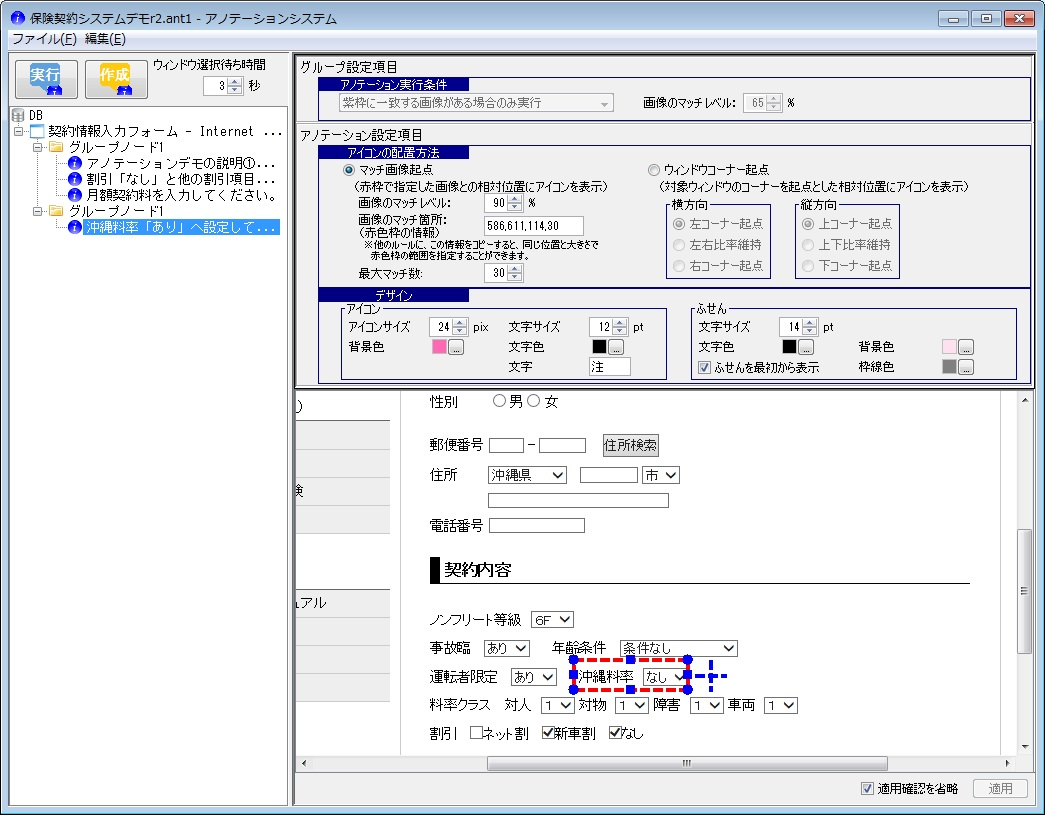The height and width of the screenshot is (815, 1045).
Task: Click the icon 文字 text field
Action: point(610,367)
